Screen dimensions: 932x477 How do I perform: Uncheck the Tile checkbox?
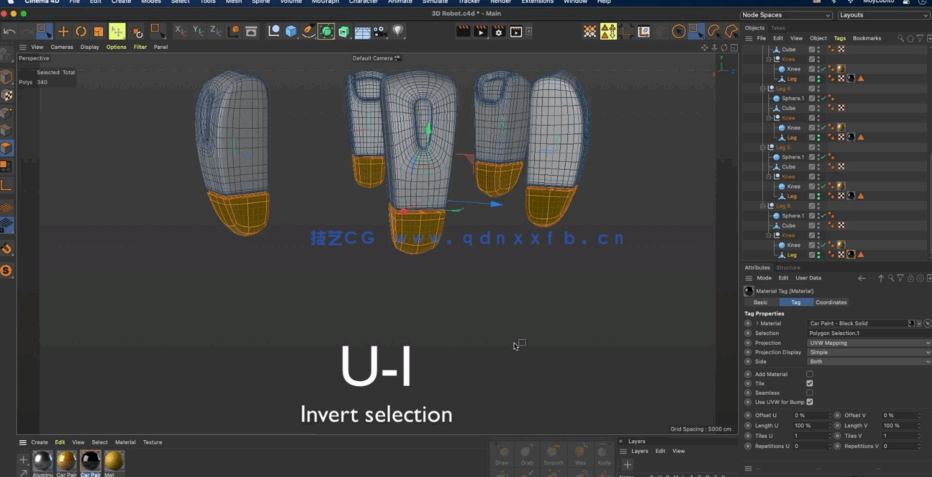click(809, 383)
